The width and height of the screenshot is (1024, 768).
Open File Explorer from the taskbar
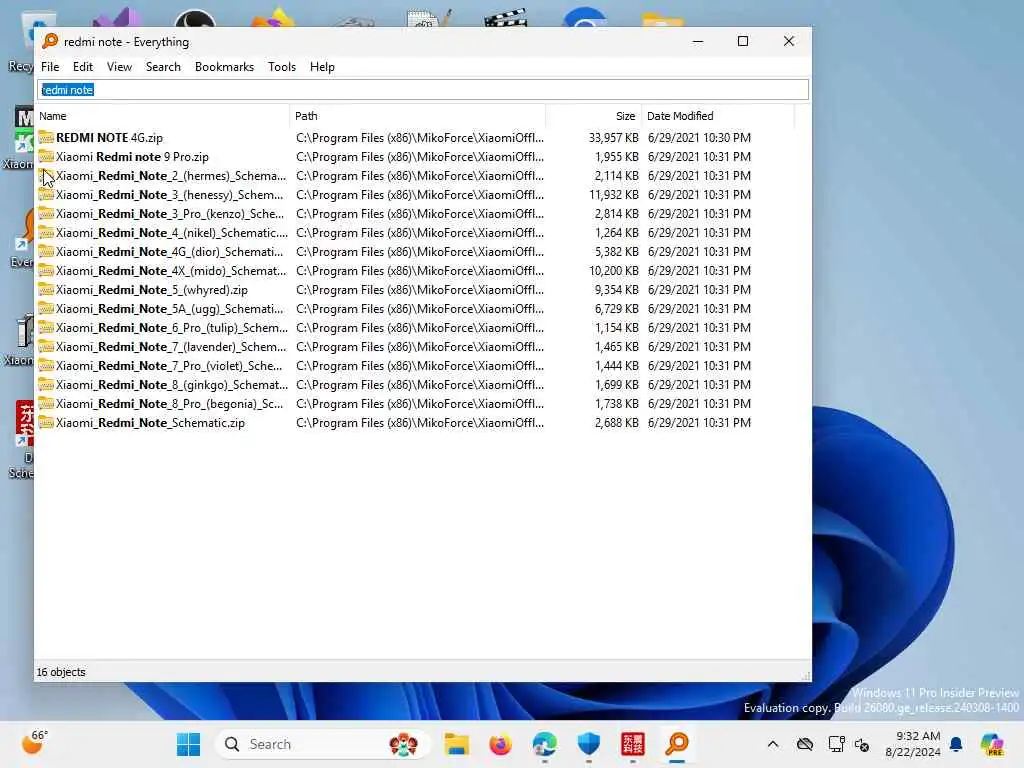456,744
